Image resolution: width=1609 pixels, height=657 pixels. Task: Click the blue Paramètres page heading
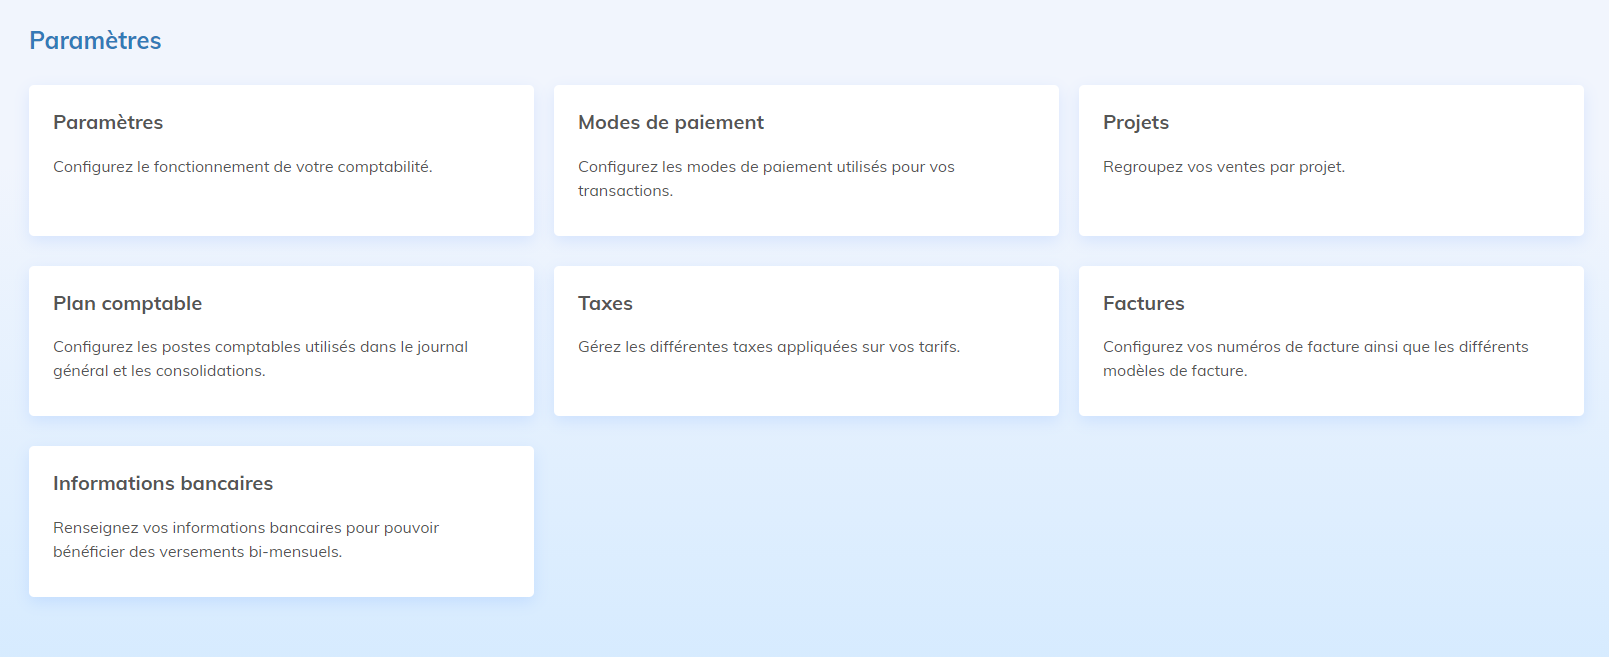95,40
